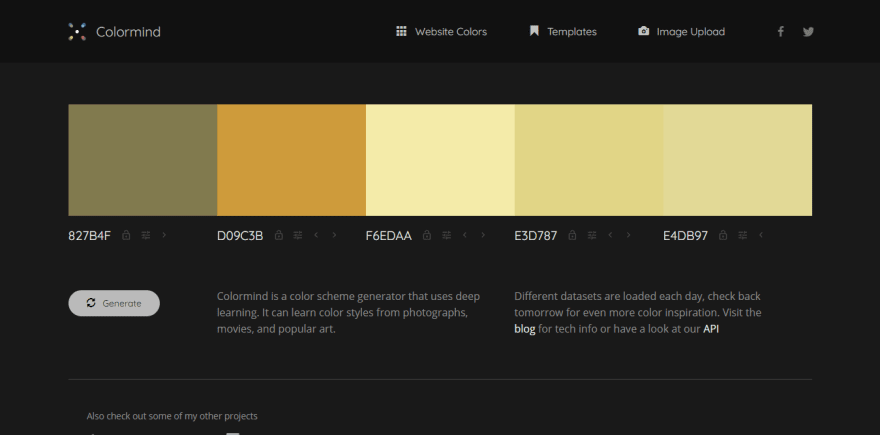Lock the F6EDAA color

tap(427, 235)
